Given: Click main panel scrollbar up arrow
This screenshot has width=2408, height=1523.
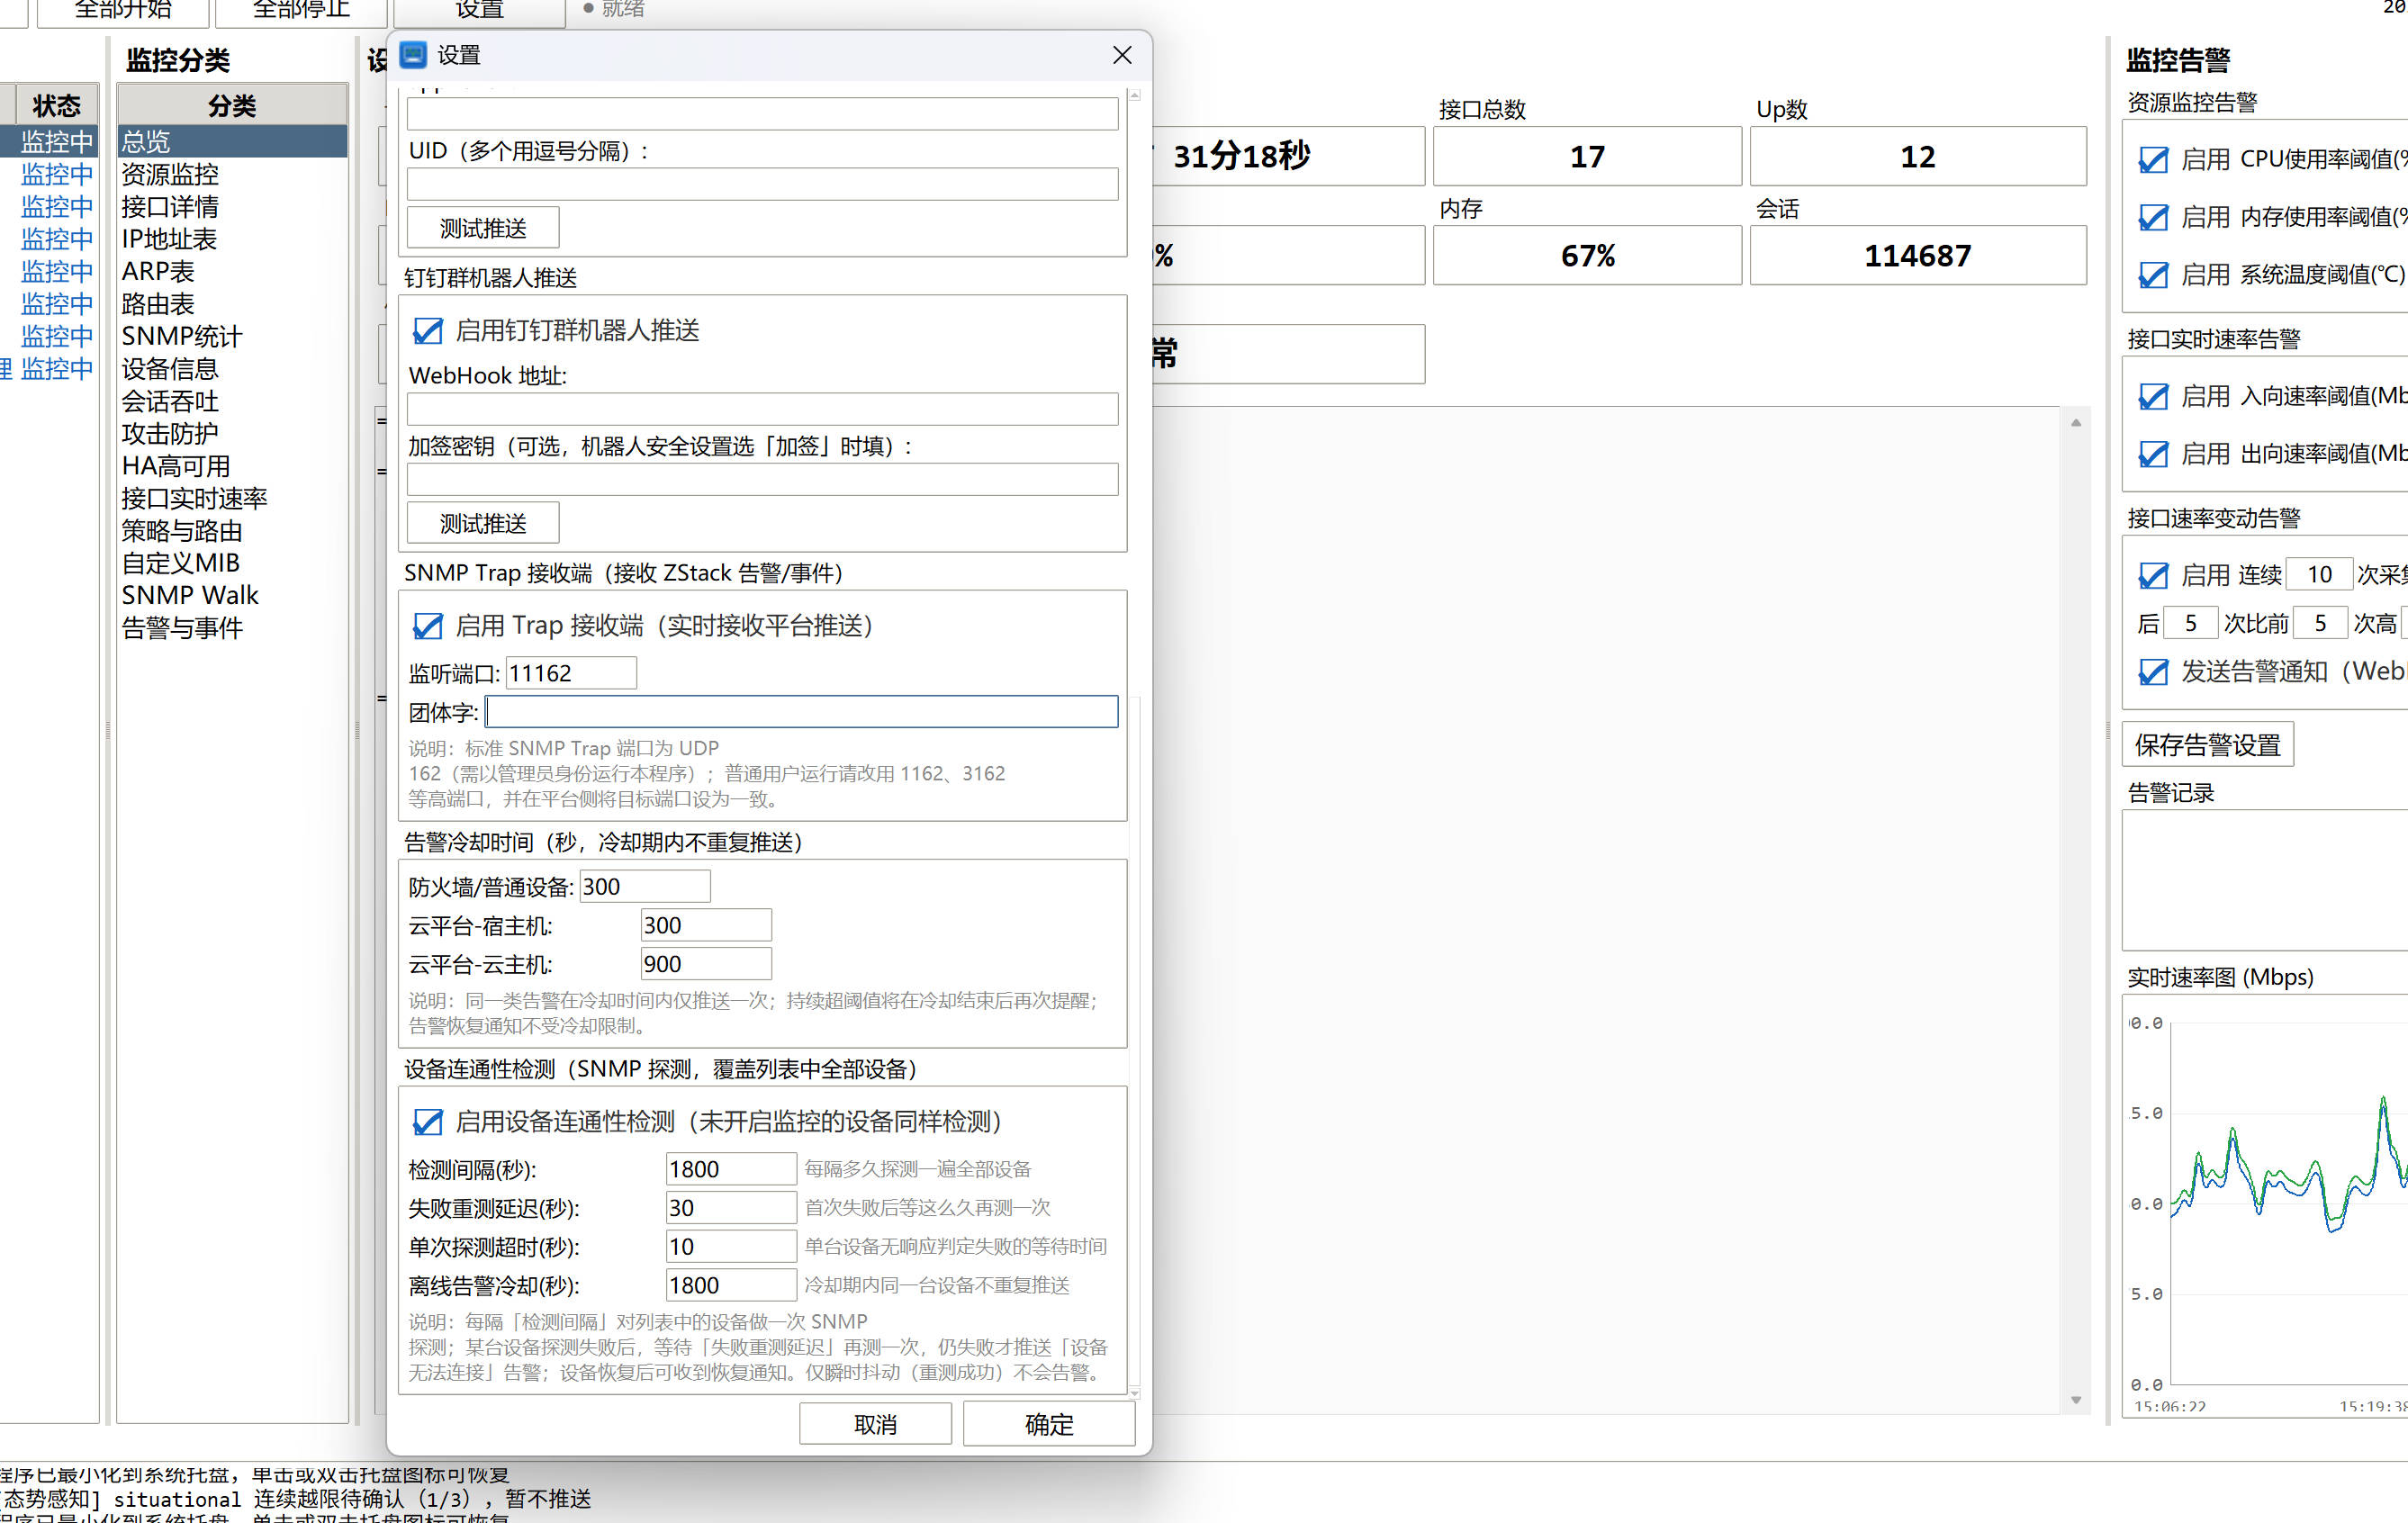Looking at the screenshot, I should point(2076,422).
